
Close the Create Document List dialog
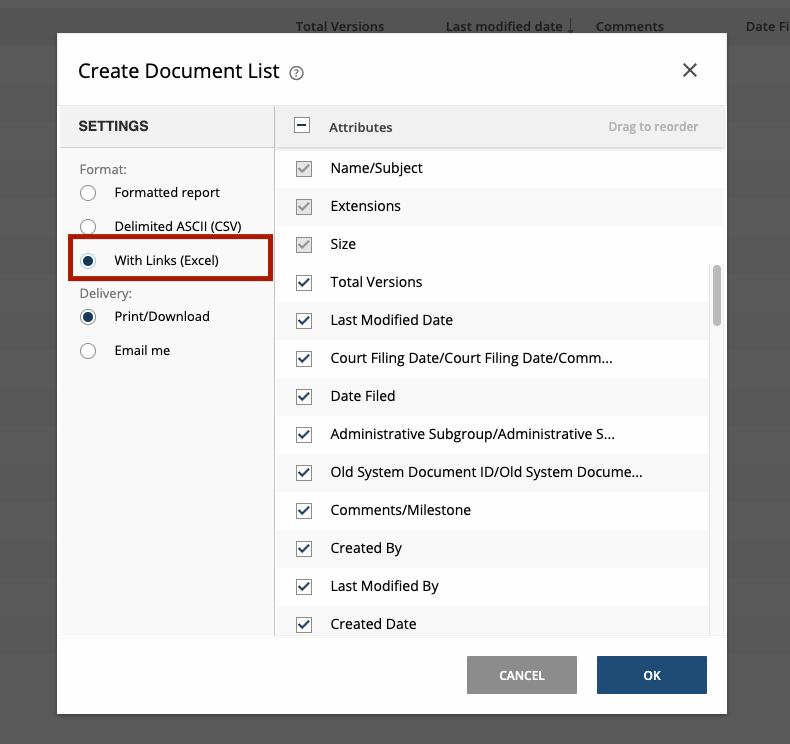pos(689,70)
